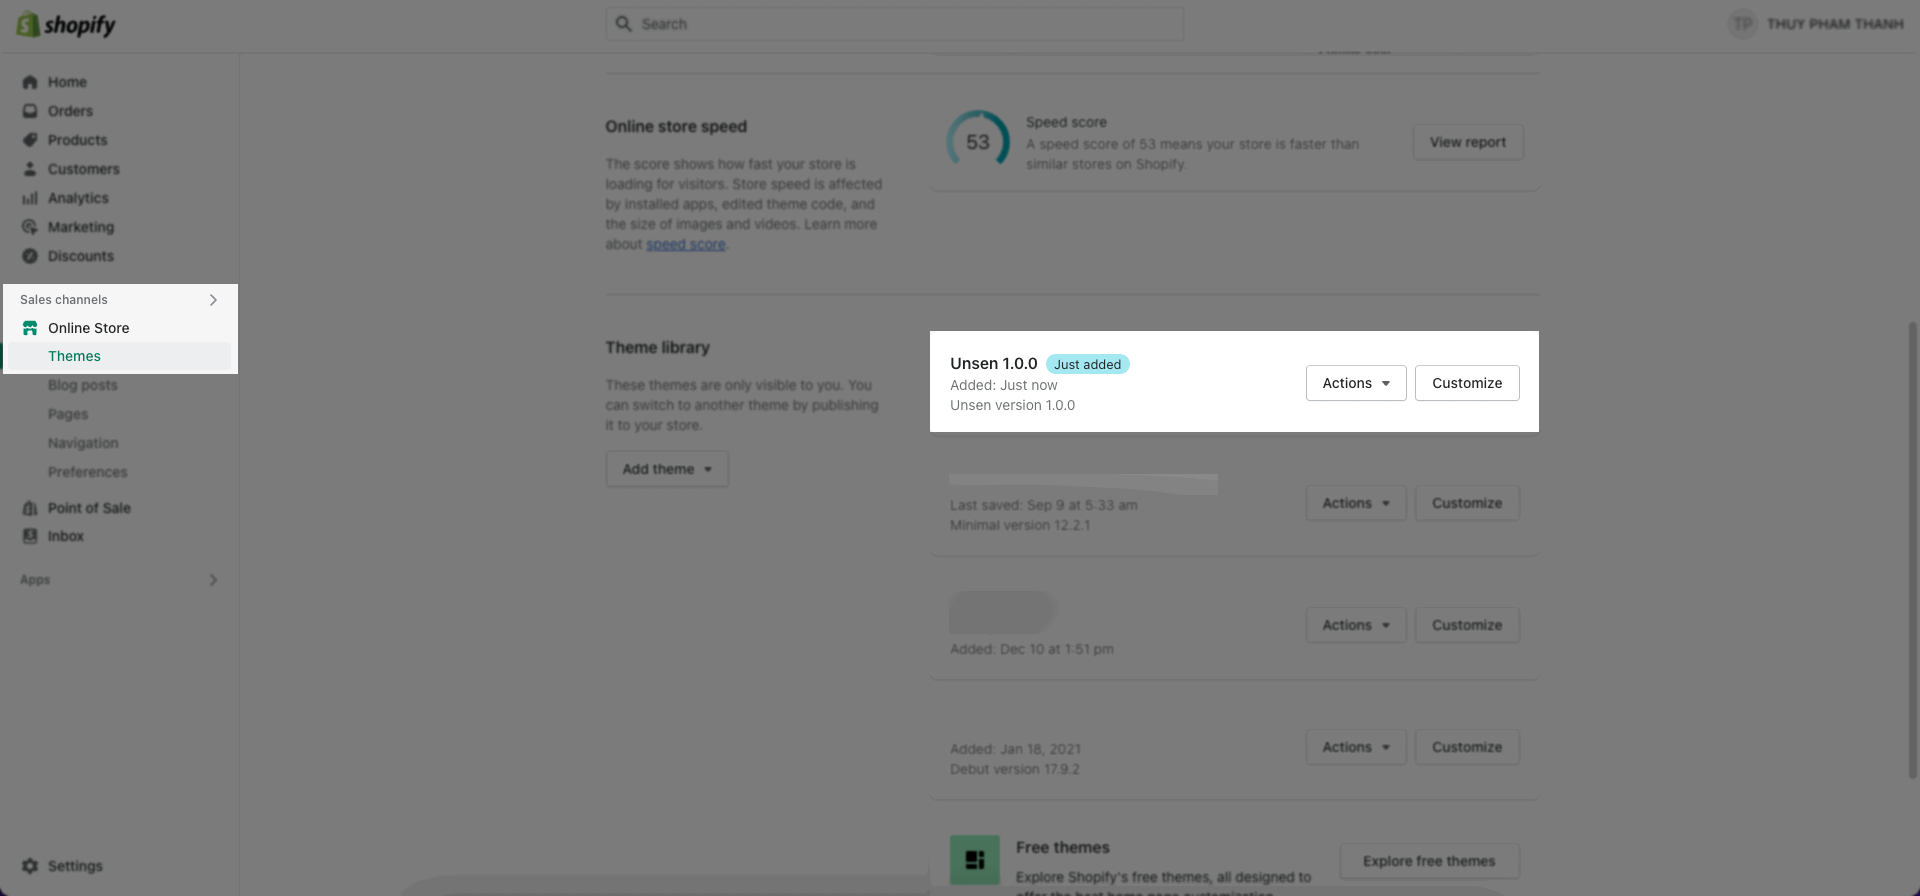Open Actions dropdown for Unsen 1.0.0
This screenshot has height=896, width=1920.
1356,383
